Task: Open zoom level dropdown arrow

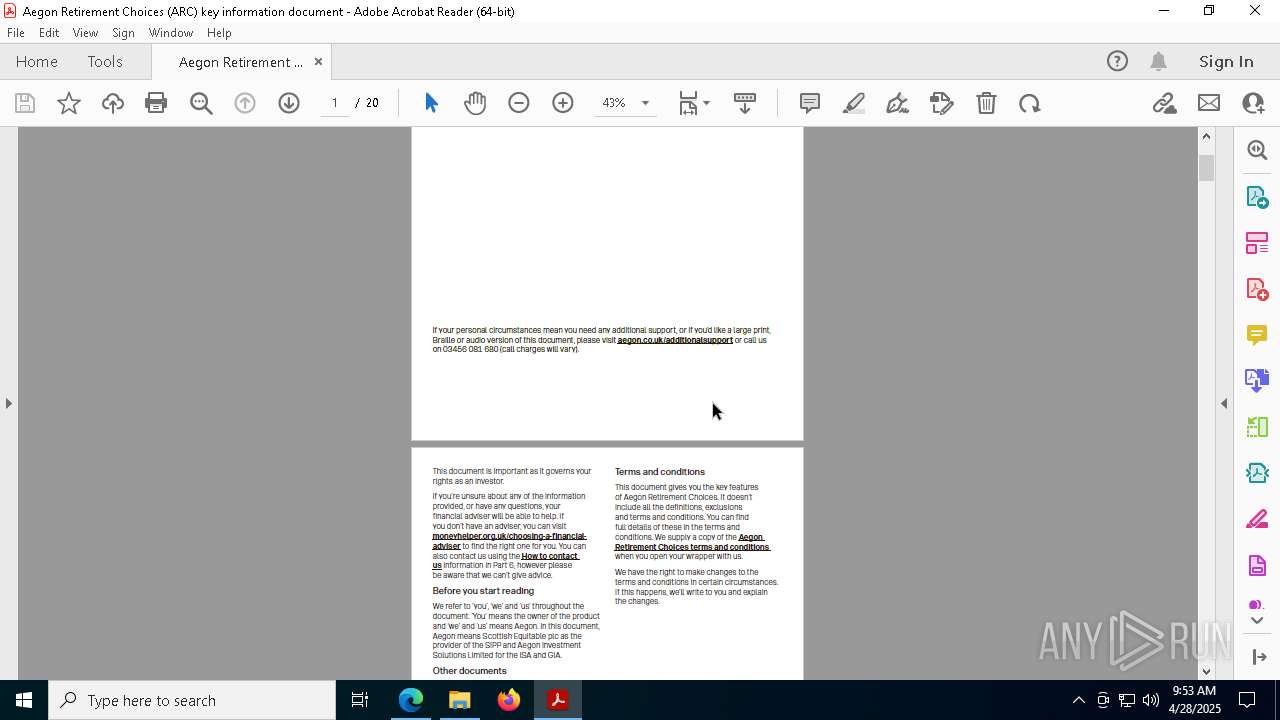Action: pos(645,103)
